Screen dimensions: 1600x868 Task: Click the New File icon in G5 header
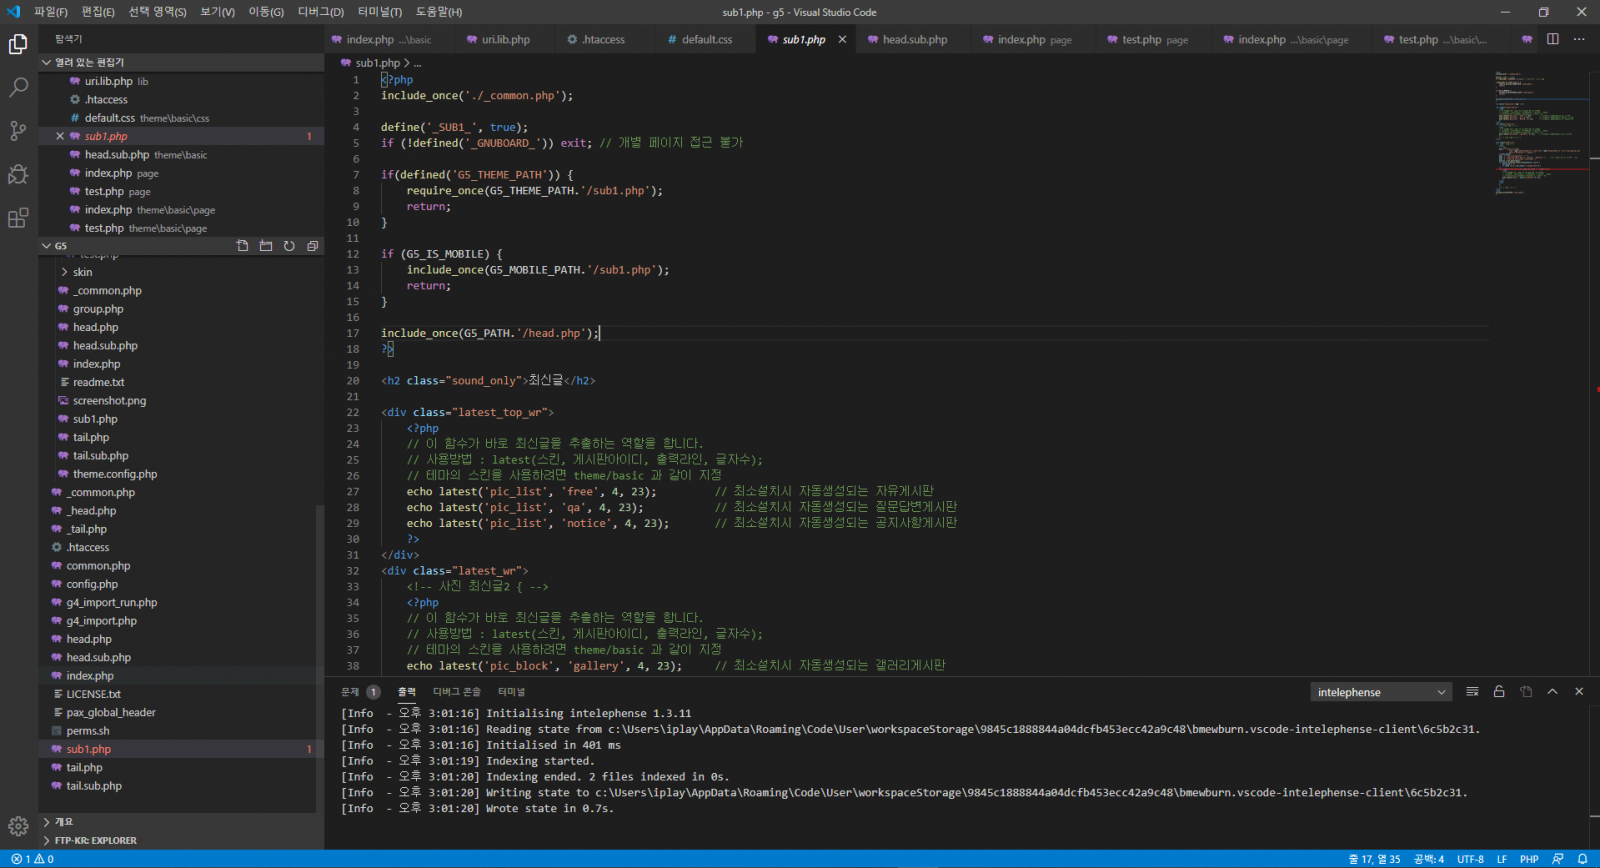(x=242, y=246)
